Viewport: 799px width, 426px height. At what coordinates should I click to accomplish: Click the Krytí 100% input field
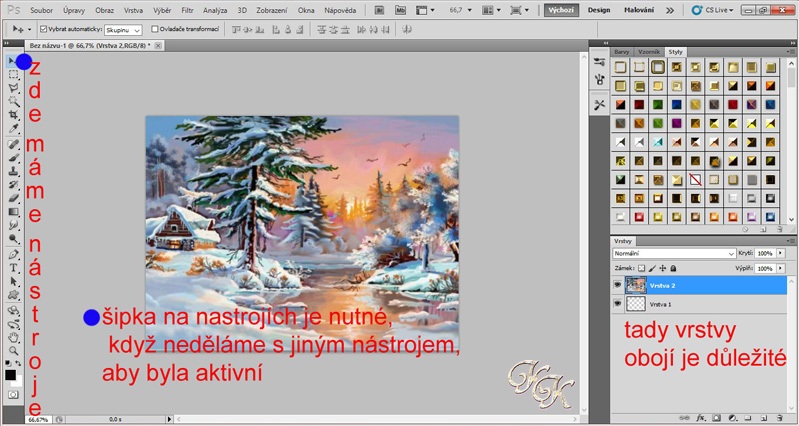click(765, 253)
